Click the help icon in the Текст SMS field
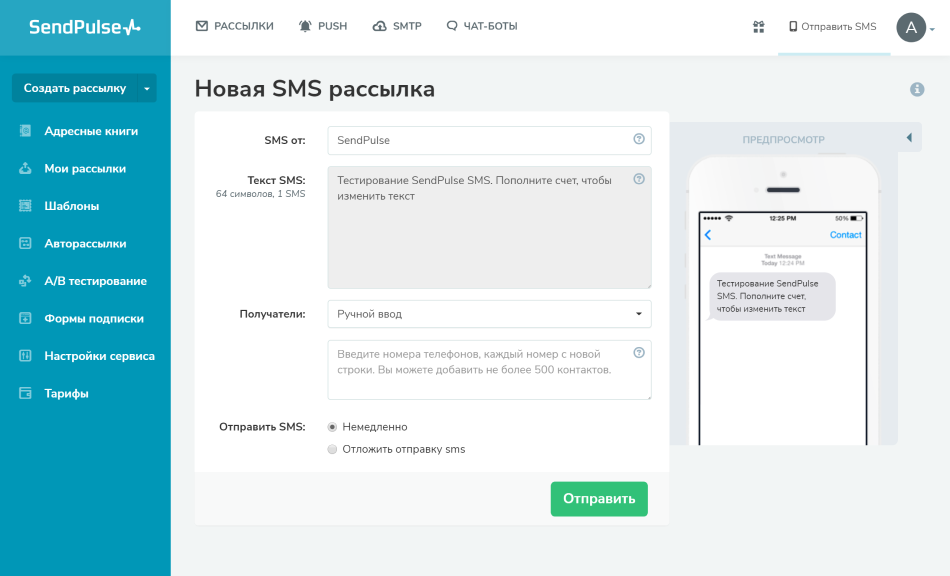 click(639, 179)
